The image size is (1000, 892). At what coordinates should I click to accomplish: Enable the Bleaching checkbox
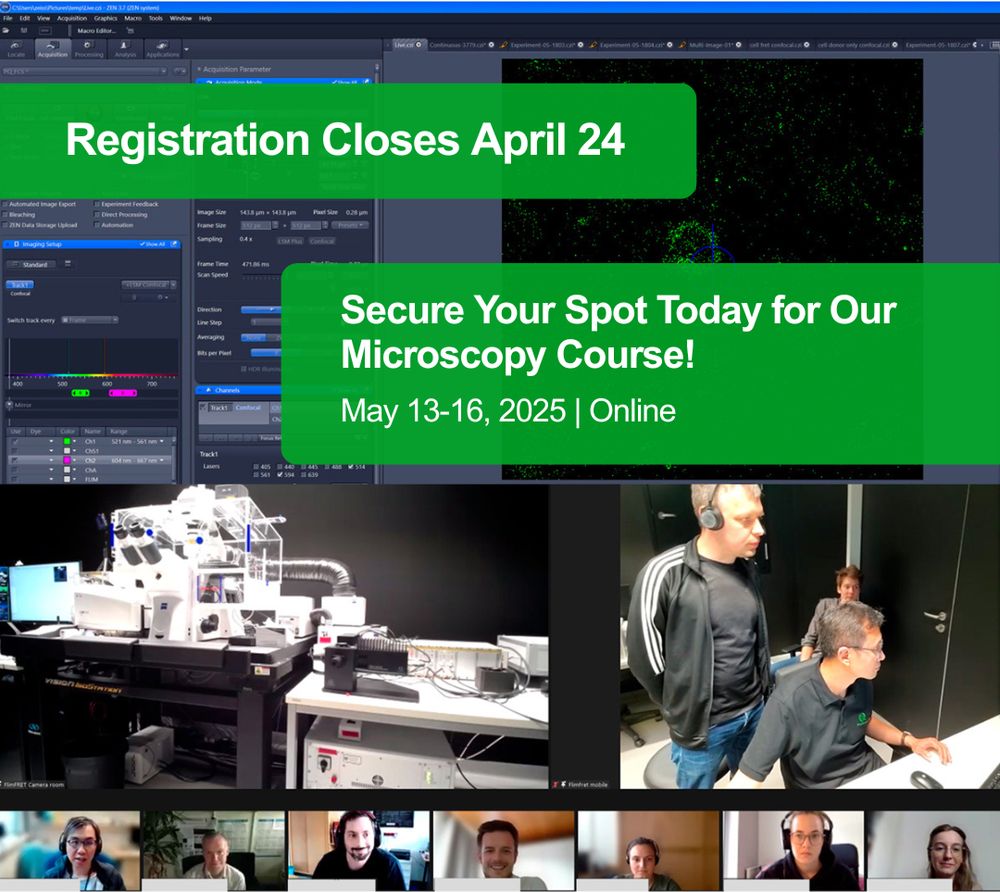point(6,215)
